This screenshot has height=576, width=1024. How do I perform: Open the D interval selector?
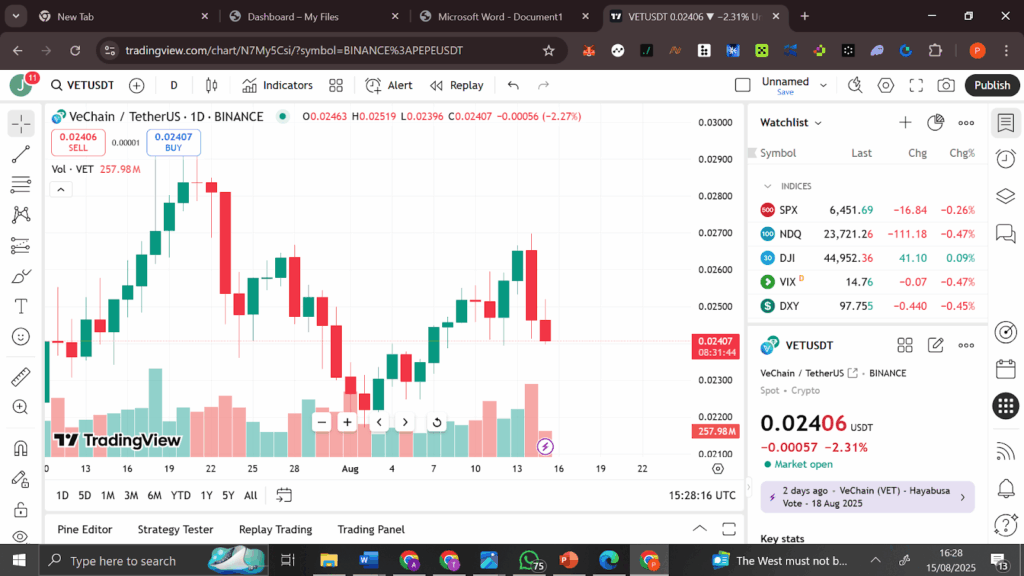tap(174, 85)
